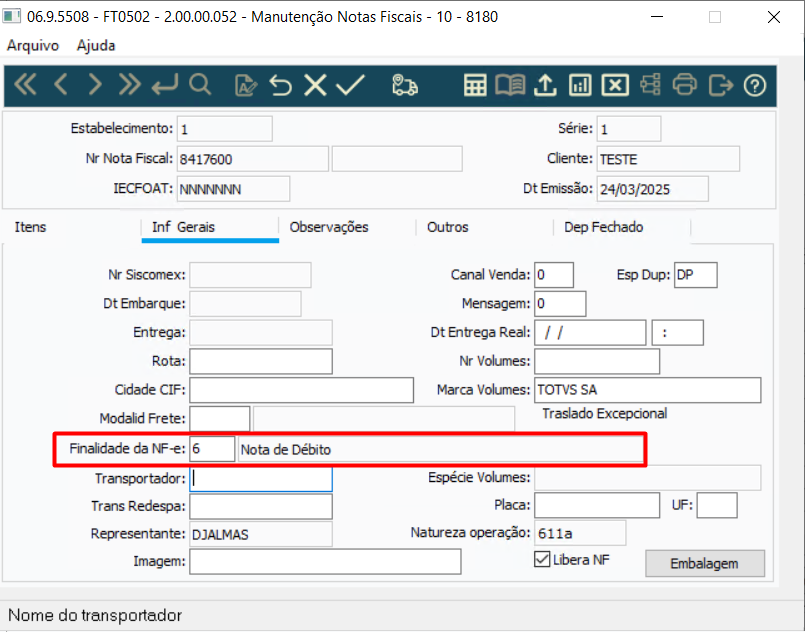
Task: Open the Ajuda menu
Action: 96,46
